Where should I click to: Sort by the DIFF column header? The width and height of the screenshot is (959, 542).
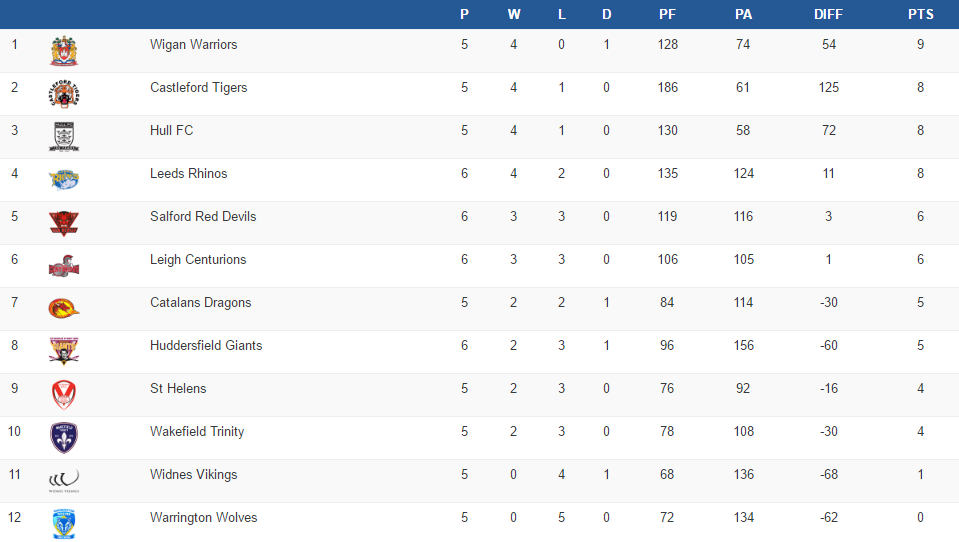[829, 14]
